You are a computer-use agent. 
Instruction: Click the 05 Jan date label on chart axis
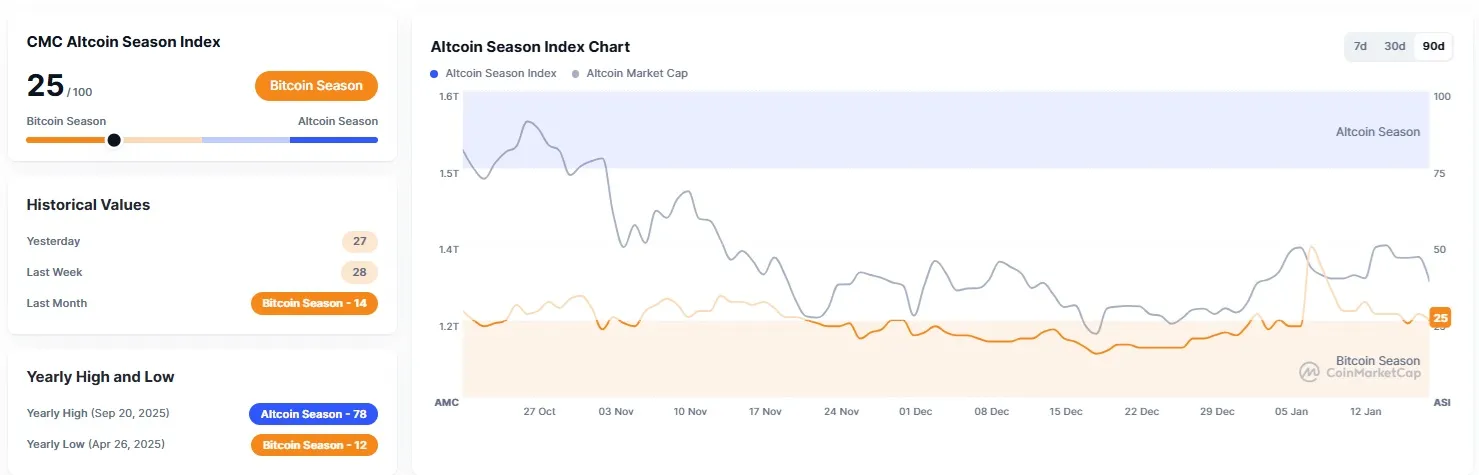[x=1291, y=411]
